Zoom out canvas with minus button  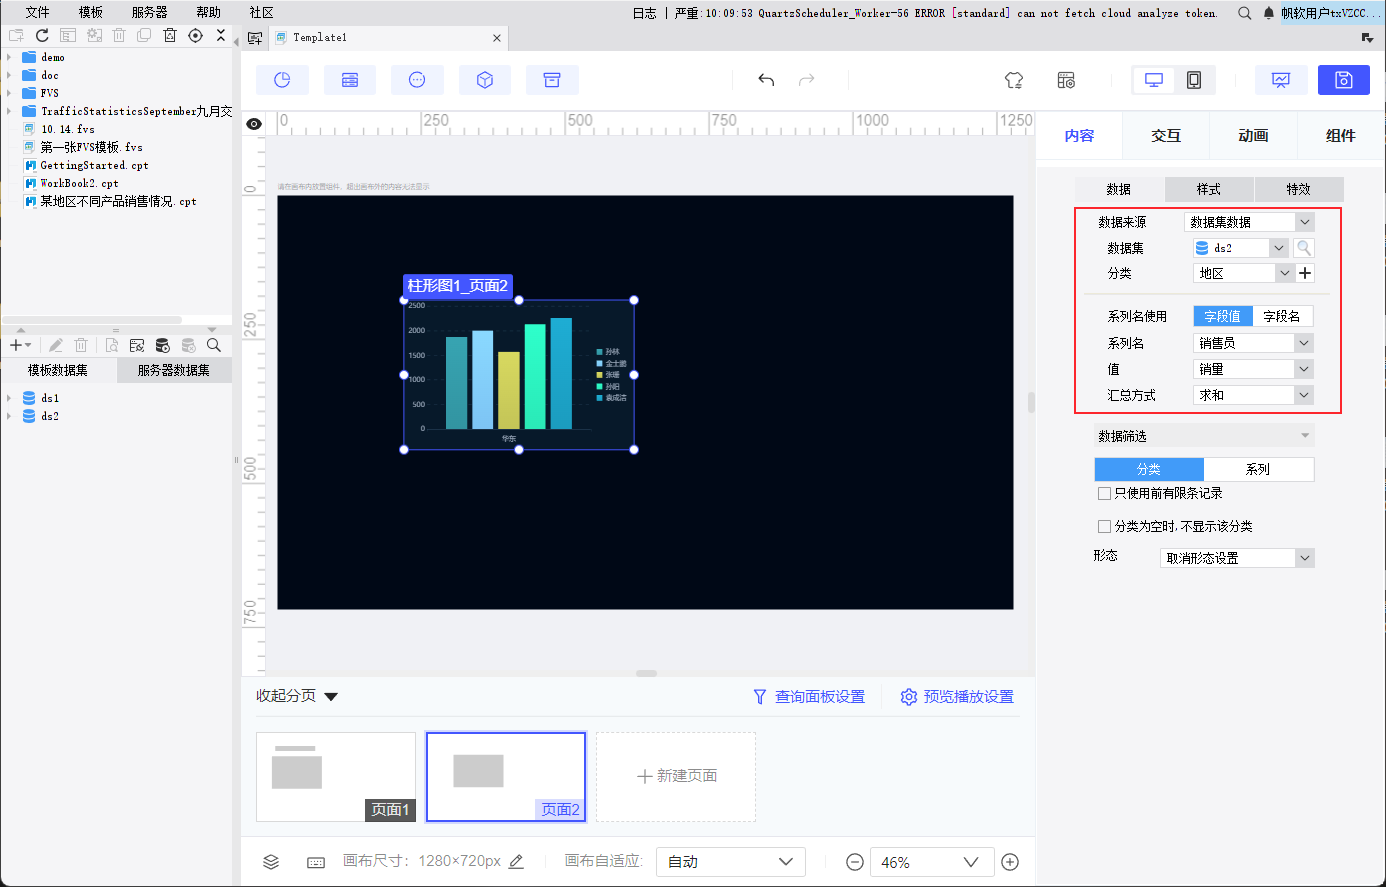855,862
